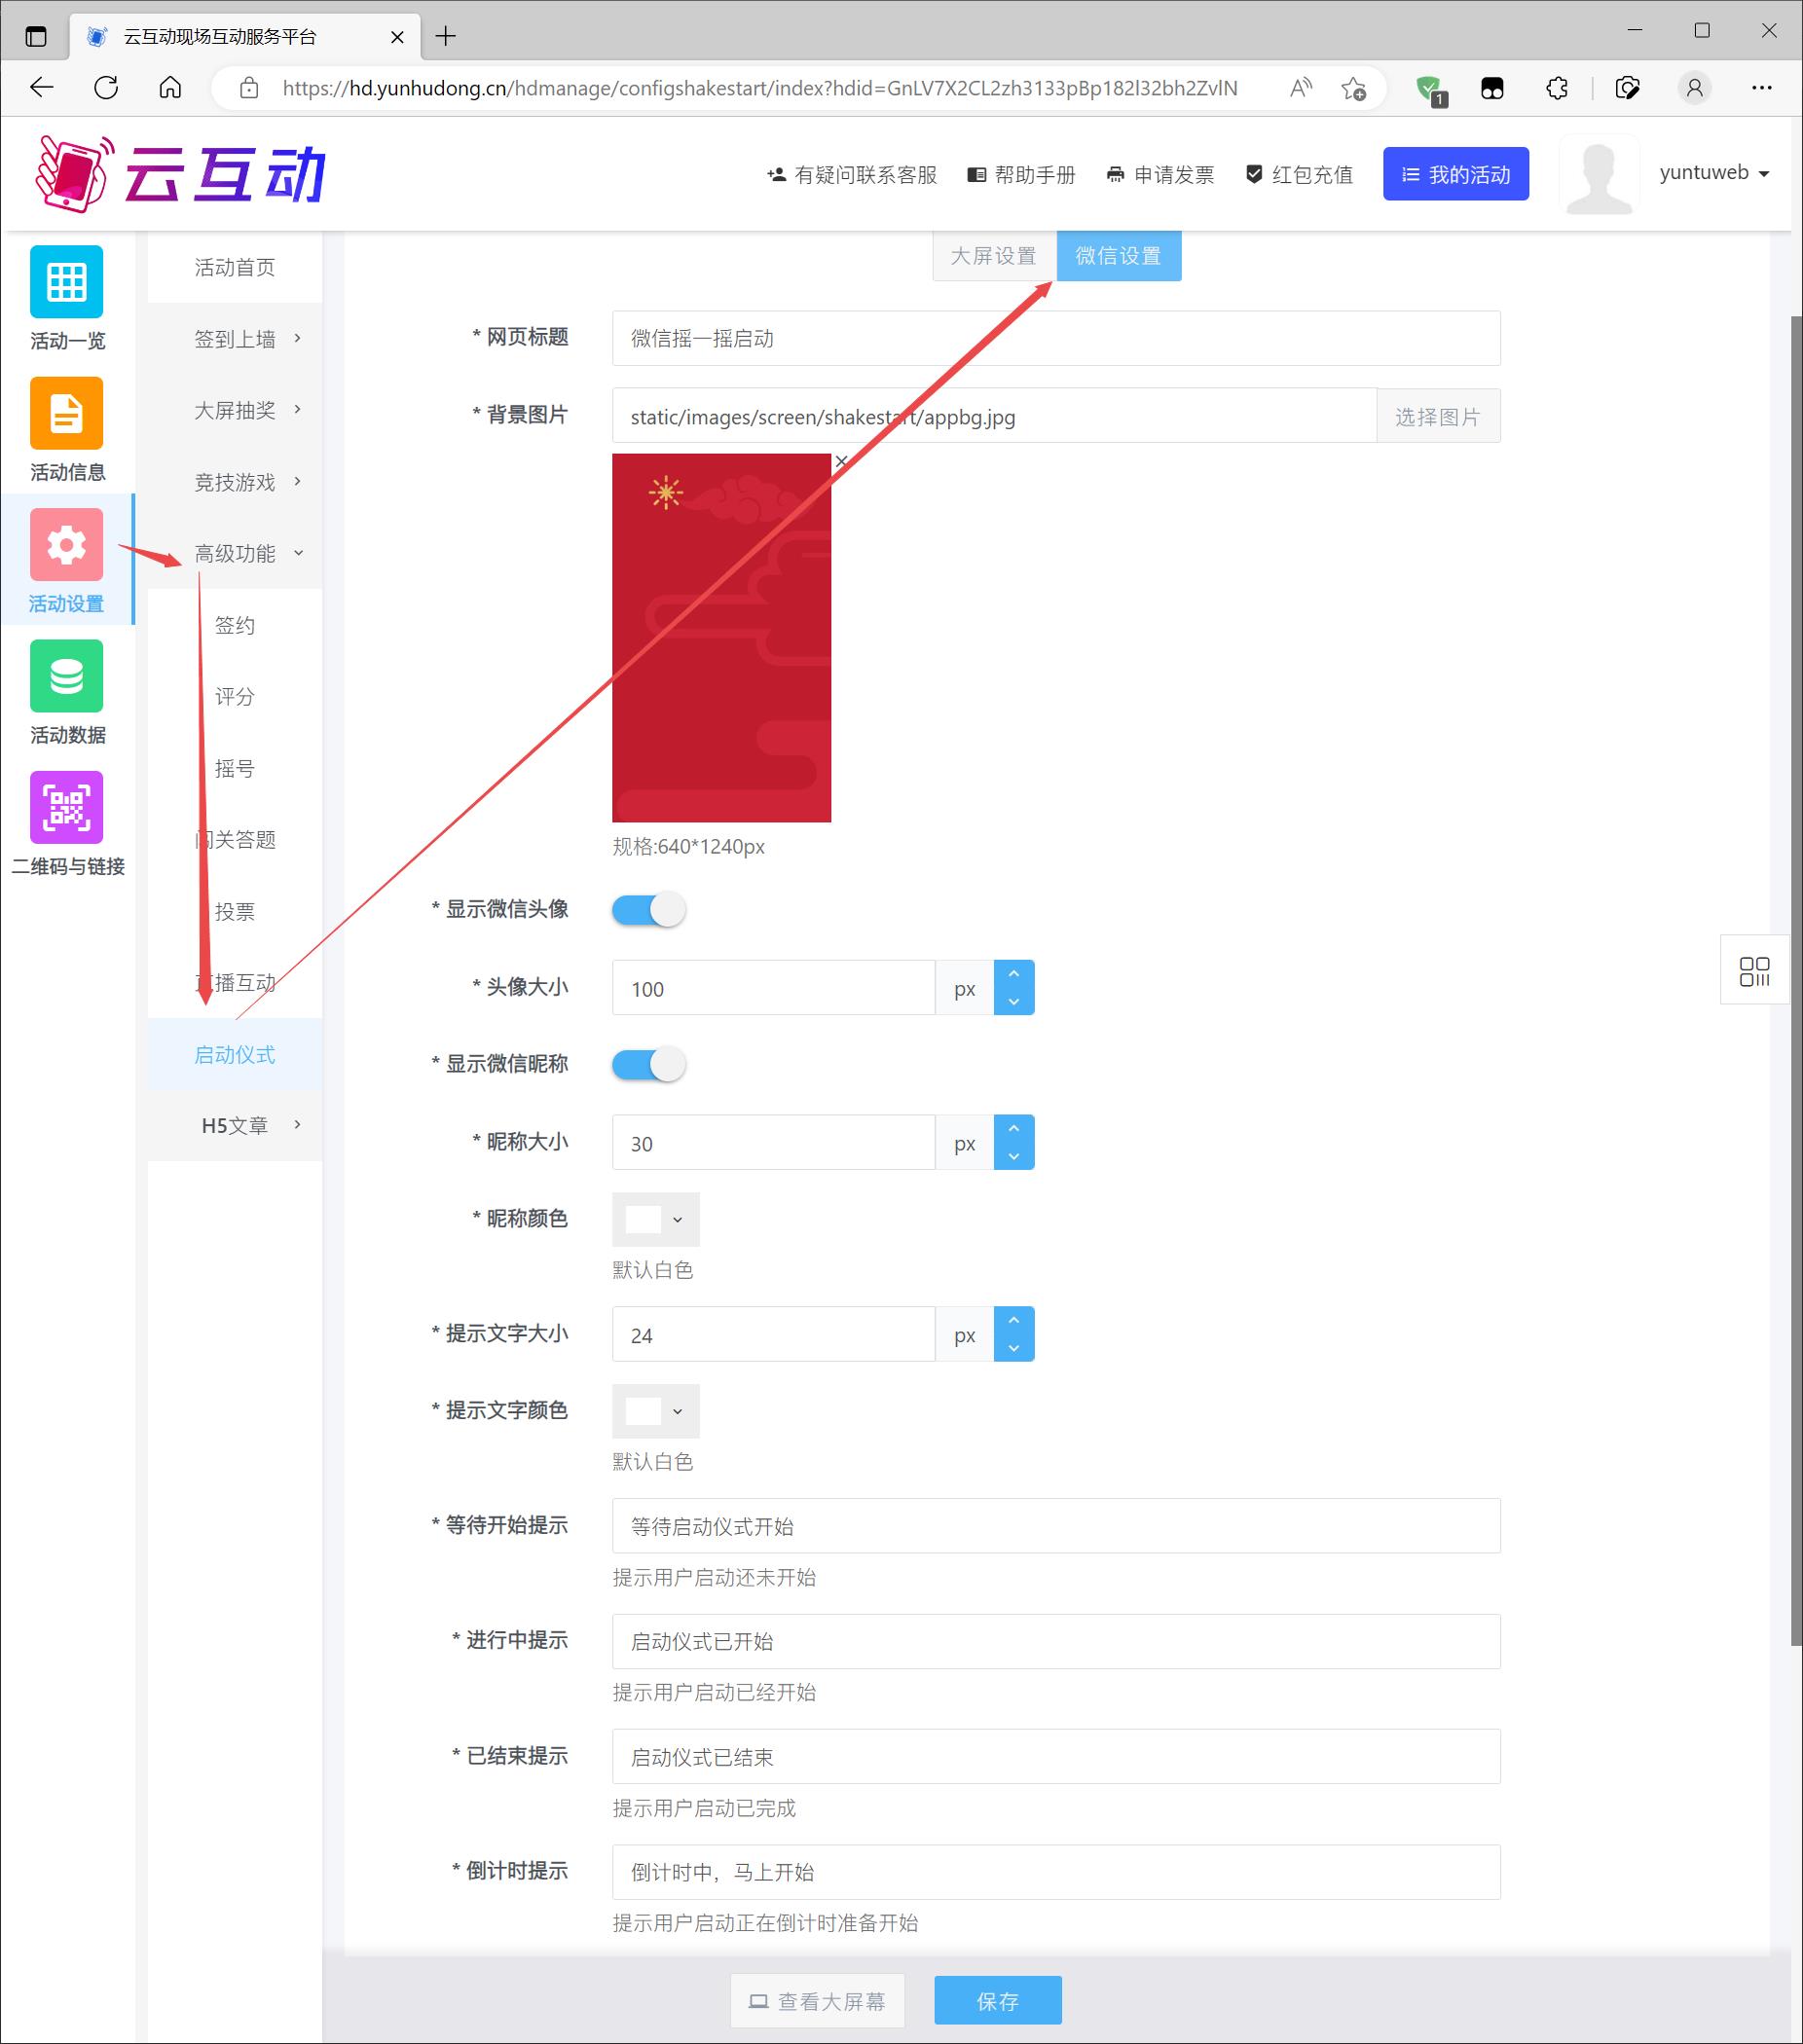
Task: Click the 选择图片 button
Action: click(1437, 417)
